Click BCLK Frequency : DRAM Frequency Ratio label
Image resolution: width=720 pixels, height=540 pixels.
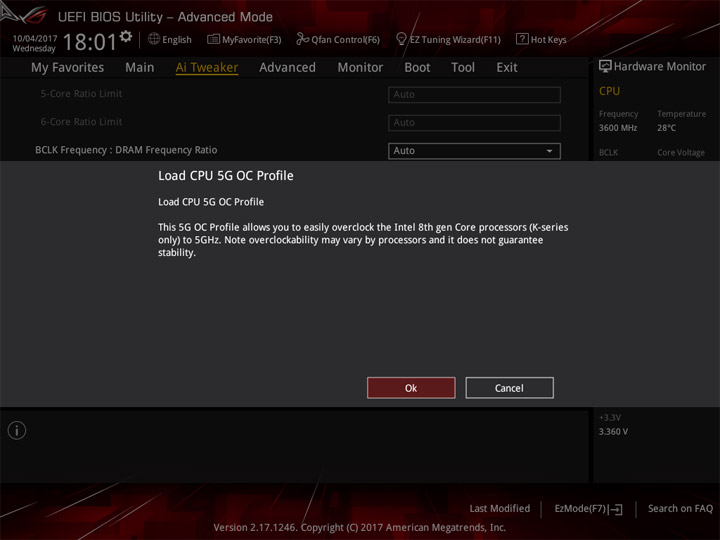pyautogui.click(x=126, y=150)
